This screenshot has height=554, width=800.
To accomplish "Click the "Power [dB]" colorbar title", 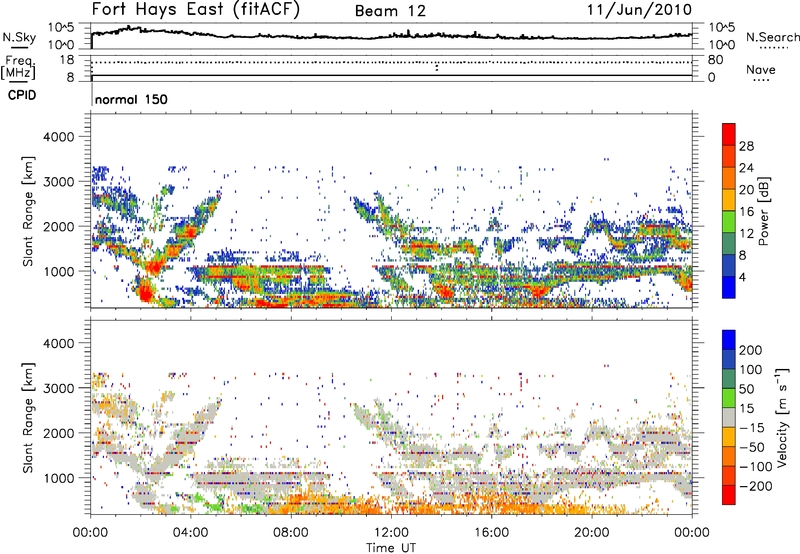I will [763, 211].
